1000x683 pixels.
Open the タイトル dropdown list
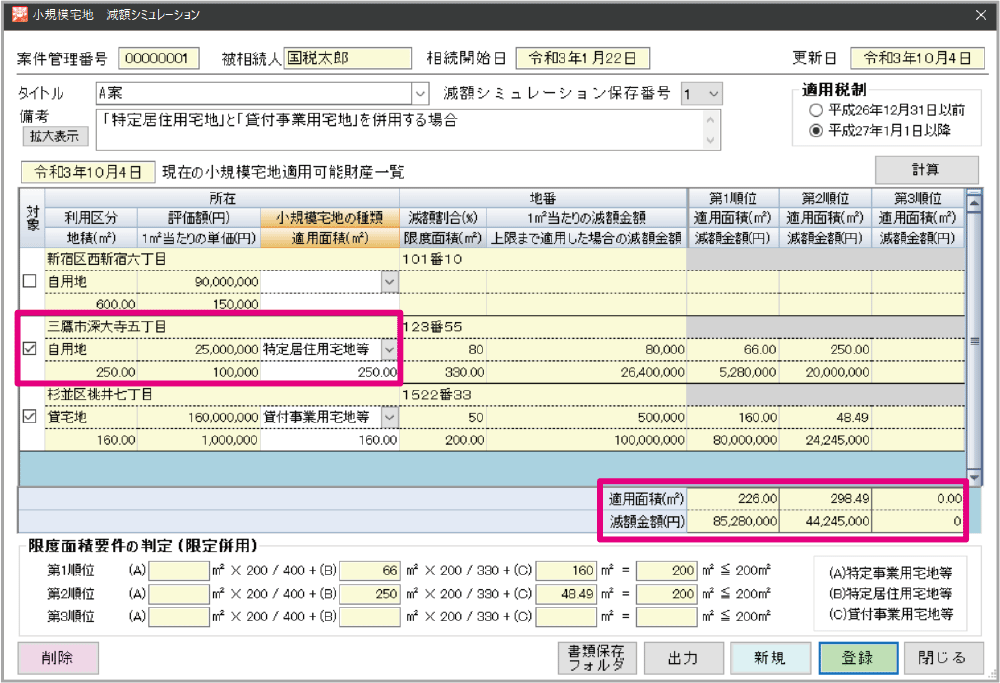tap(419, 93)
